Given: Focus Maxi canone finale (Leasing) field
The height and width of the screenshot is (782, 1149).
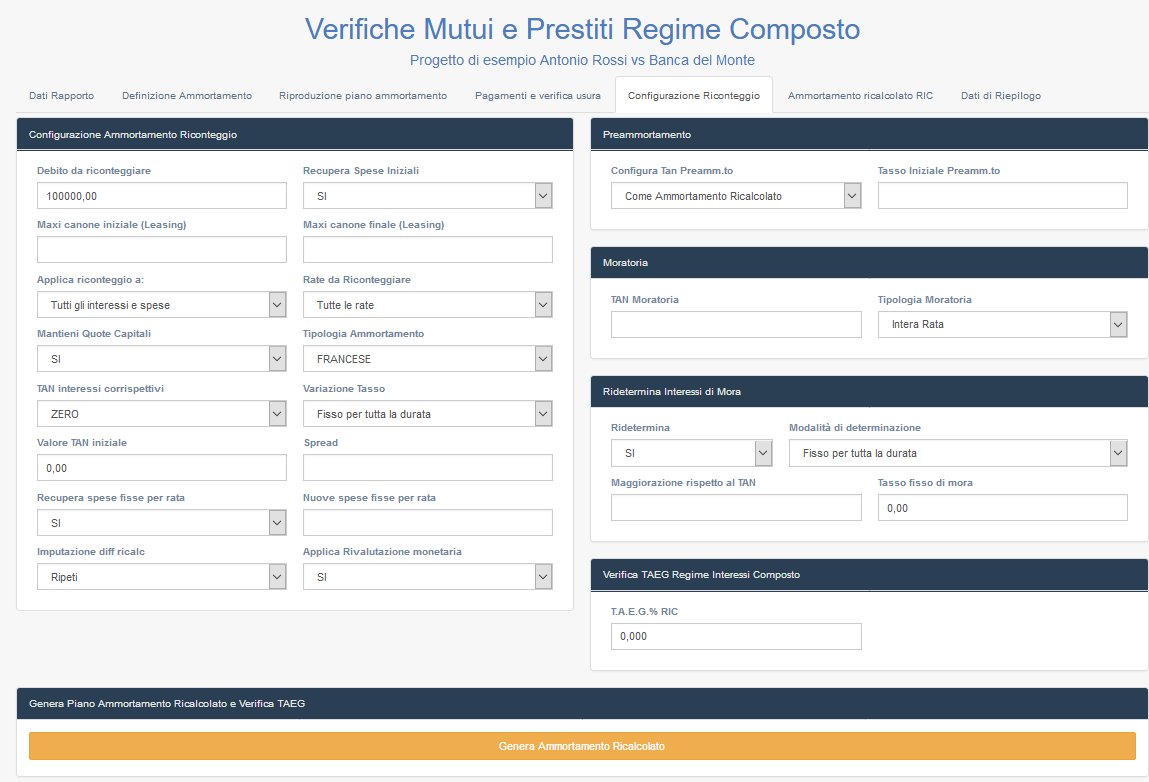Looking at the screenshot, I should (x=428, y=250).
